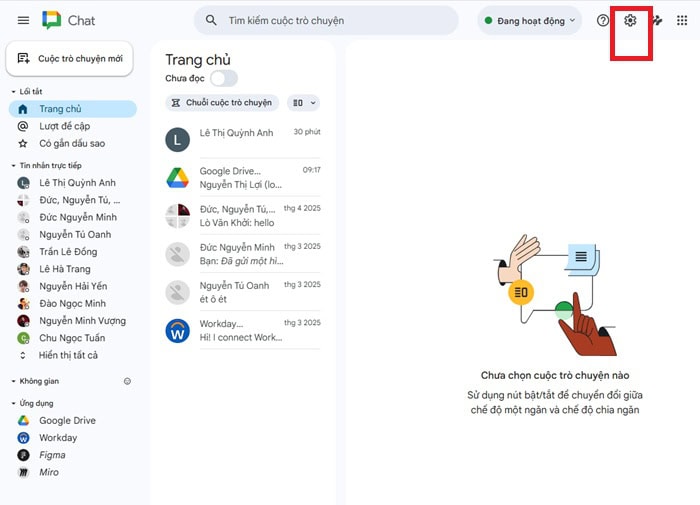Open the Google apps grid
The width and height of the screenshot is (700, 505).
(x=682, y=20)
